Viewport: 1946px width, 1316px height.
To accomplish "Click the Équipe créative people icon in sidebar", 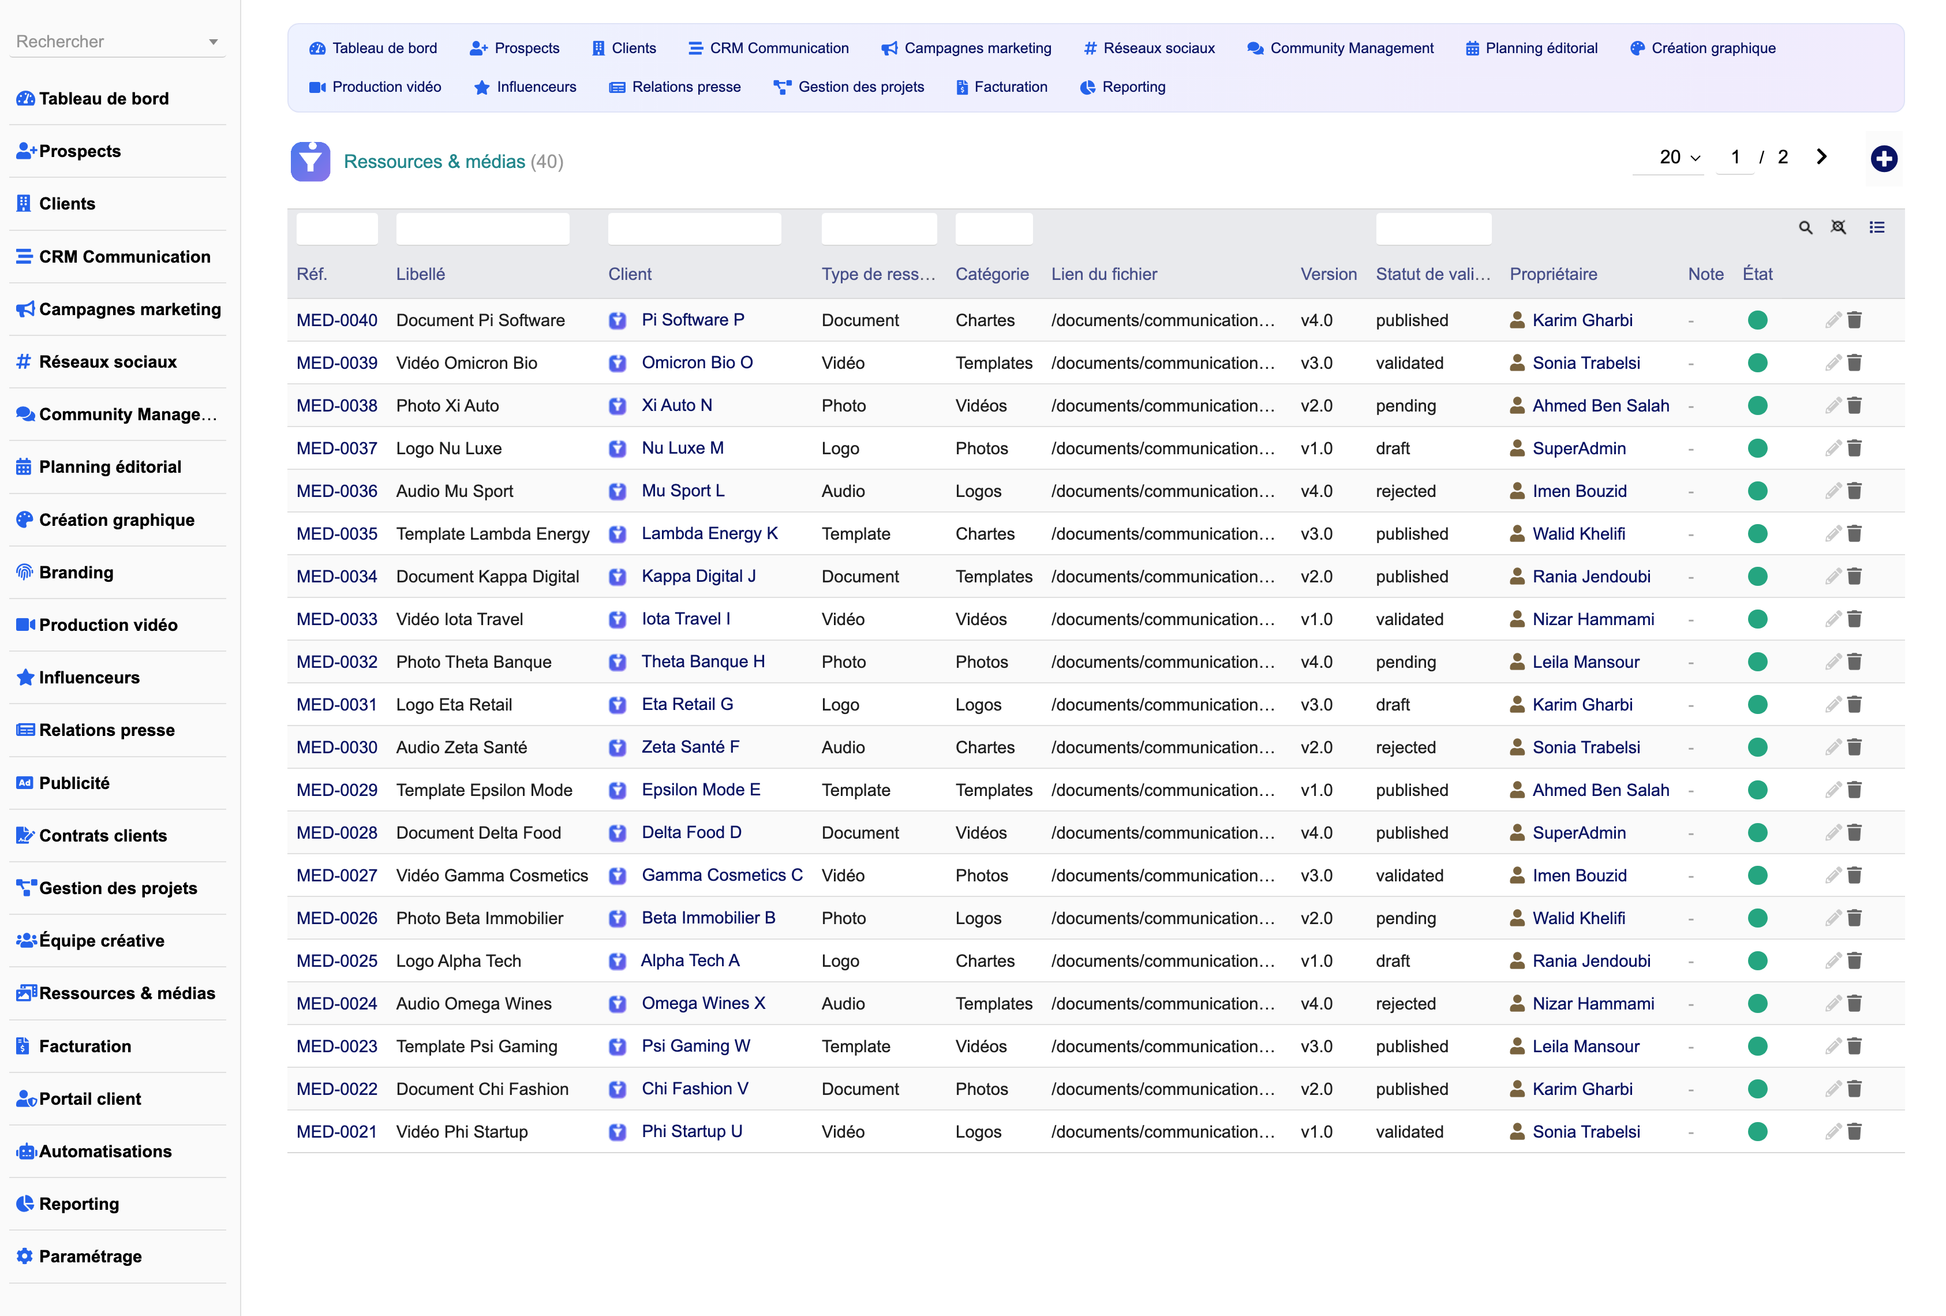I will click(x=27, y=940).
